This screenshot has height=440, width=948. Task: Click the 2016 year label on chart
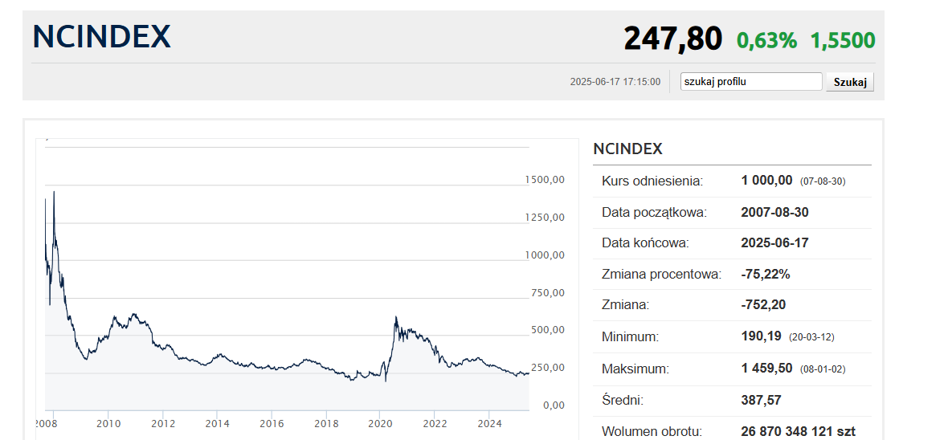(272, 422)
